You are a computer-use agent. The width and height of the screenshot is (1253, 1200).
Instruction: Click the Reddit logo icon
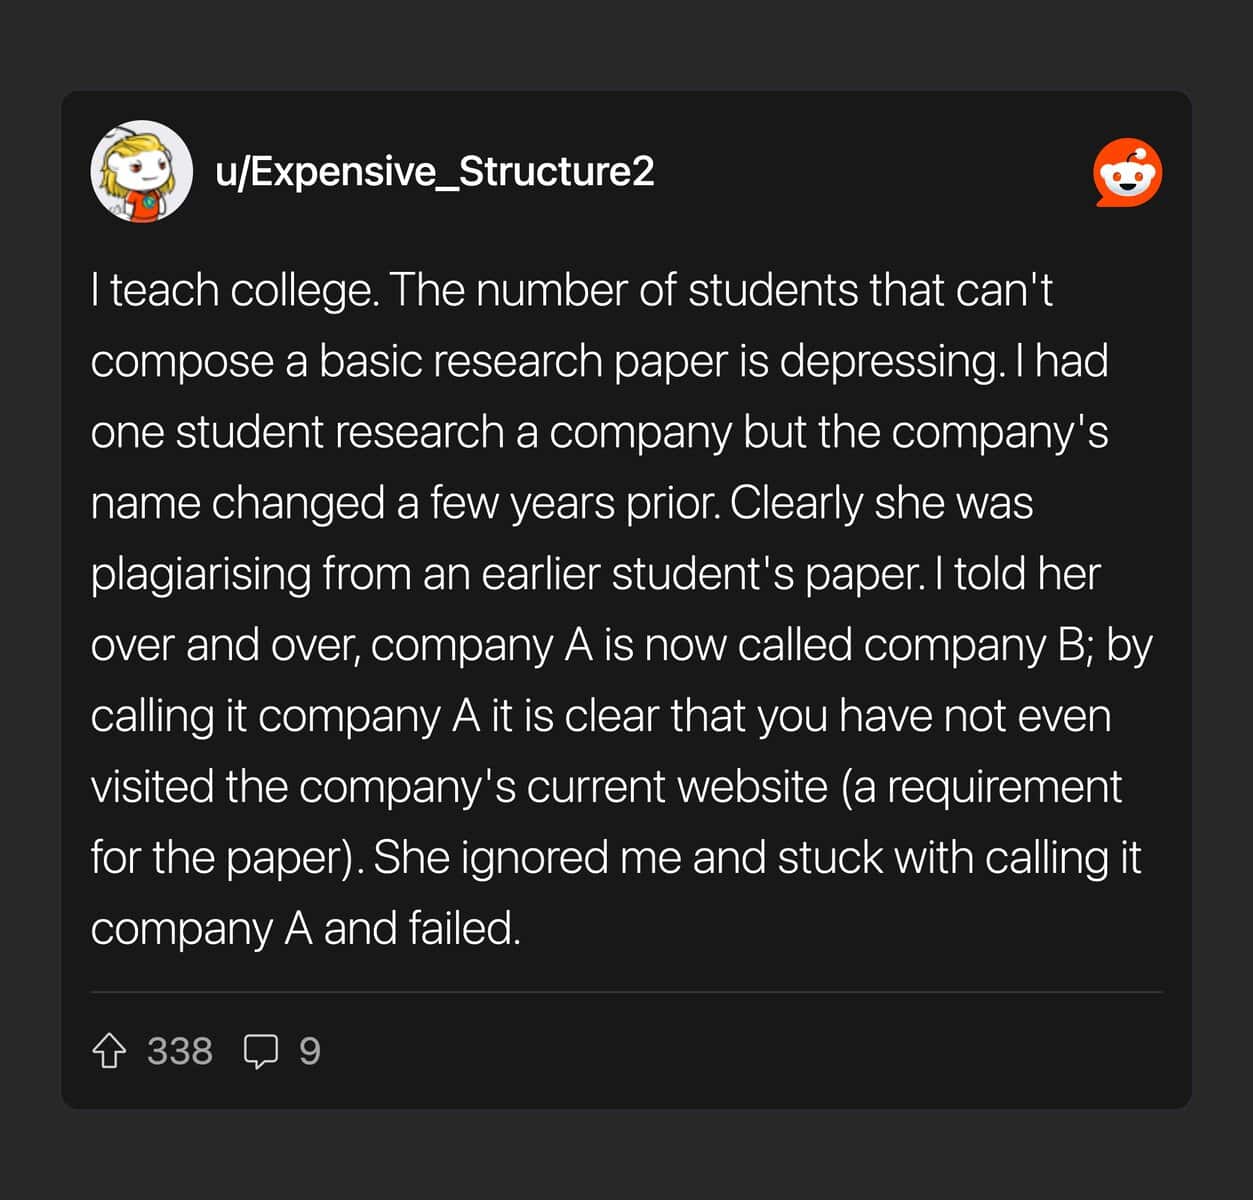(1127, 173)
